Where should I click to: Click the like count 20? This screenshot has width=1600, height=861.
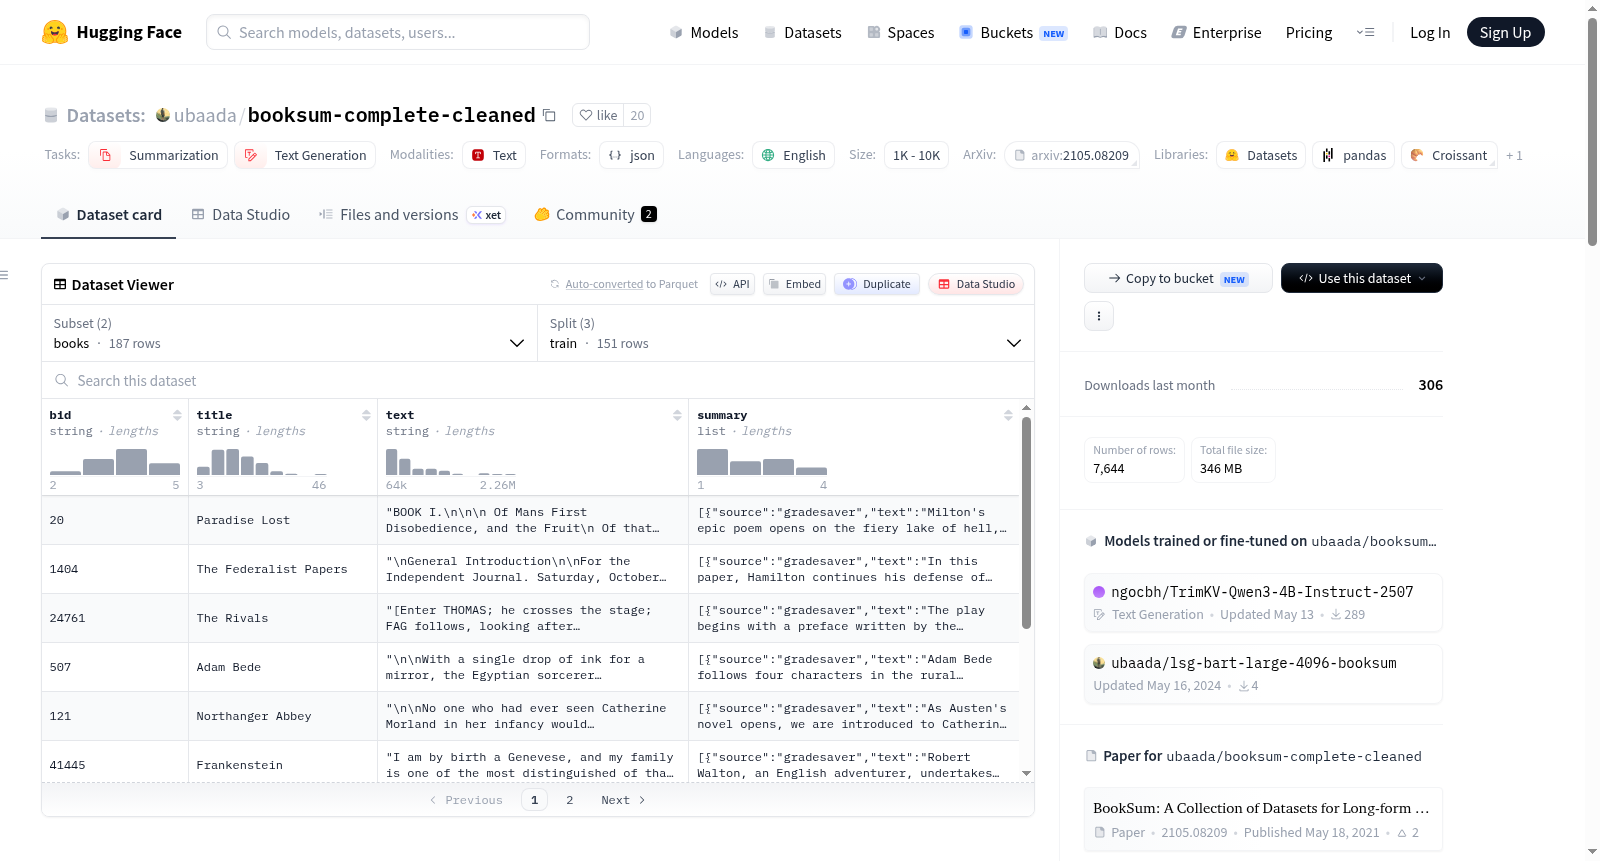click(637, 115)
